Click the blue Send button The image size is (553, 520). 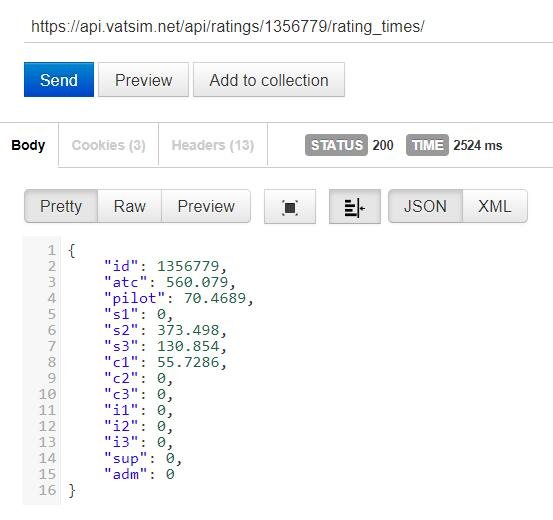pyautogui.click(x=59, y=80)
